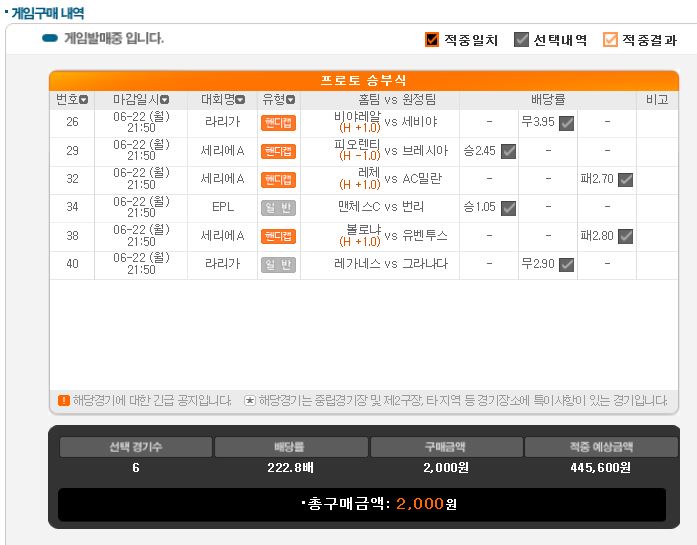The width and height of the screenshot is (697, 545).
Task: Click the 핸디캡 badge in row 38
Action: pyautogui.click(x=278, y=236)
